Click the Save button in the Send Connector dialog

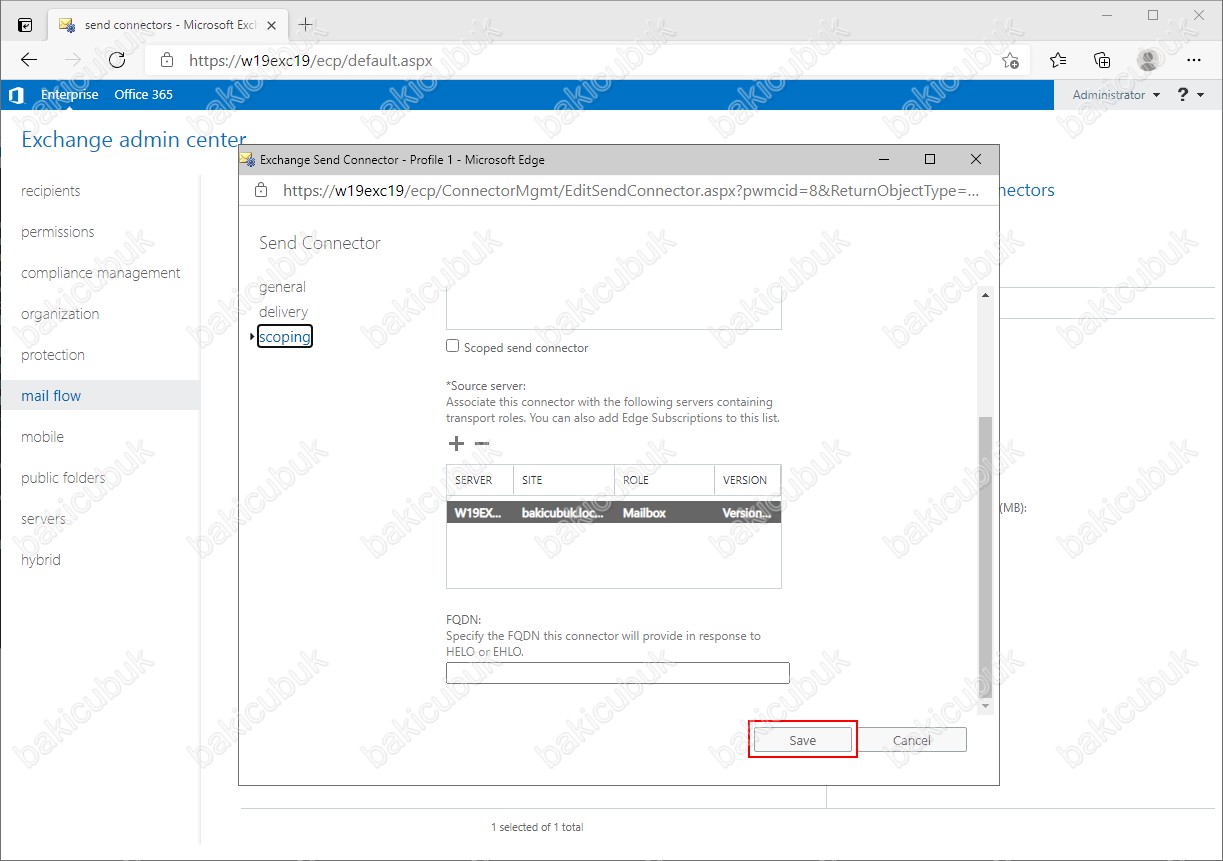803,740
